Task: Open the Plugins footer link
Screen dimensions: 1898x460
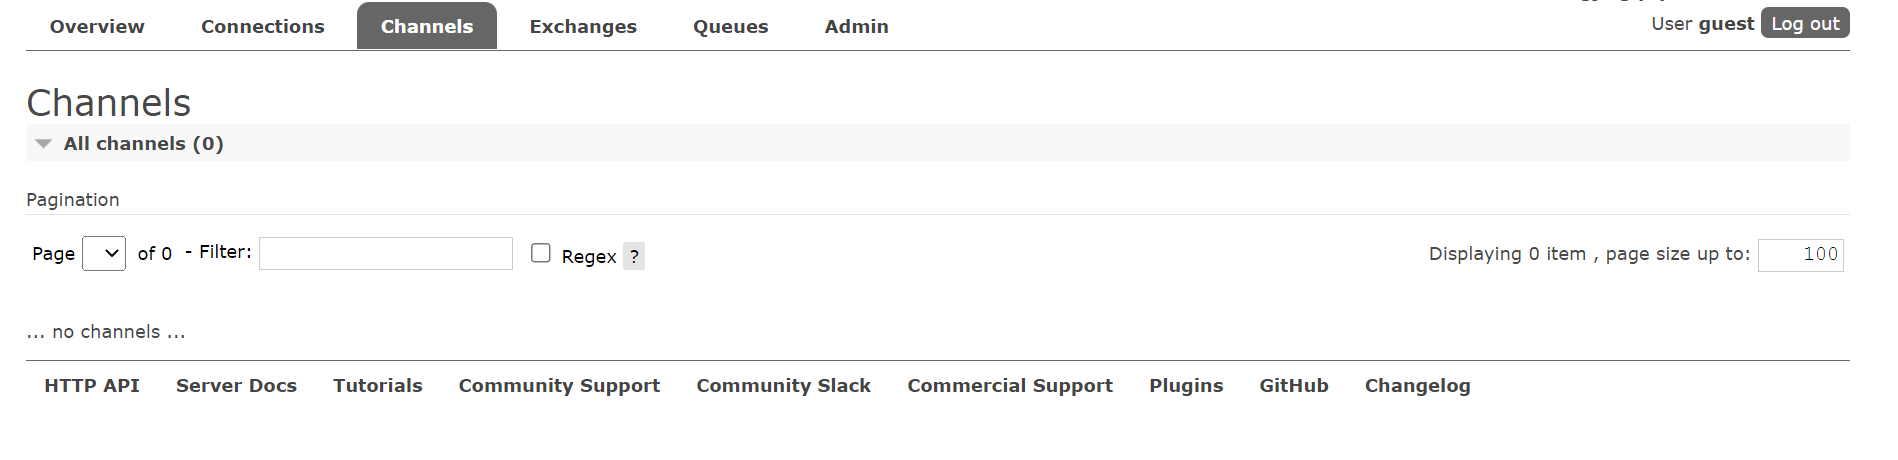Action: [1186, 386]
